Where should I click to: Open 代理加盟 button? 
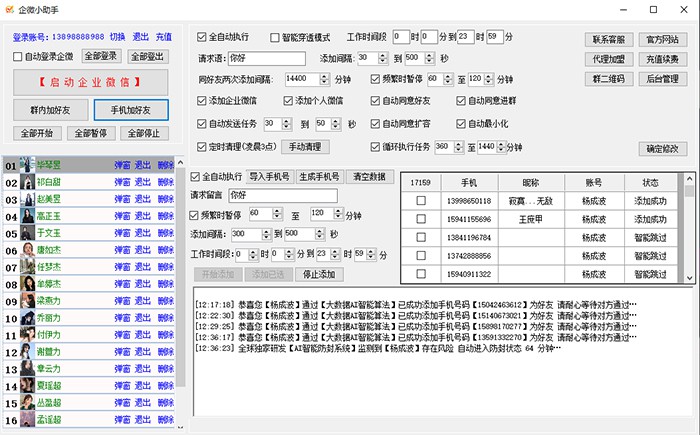point(609,59)
